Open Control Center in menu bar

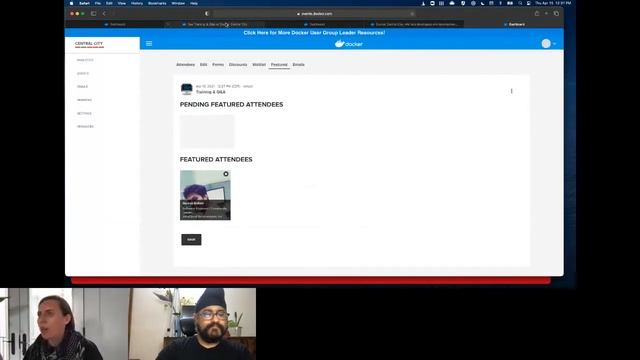(529, 3)
